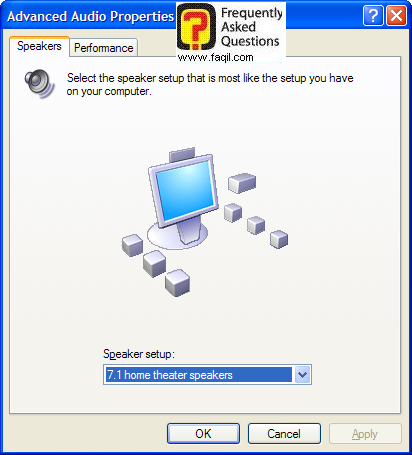Click the blue monitor screen in the speaker diagram

point(185,191)
